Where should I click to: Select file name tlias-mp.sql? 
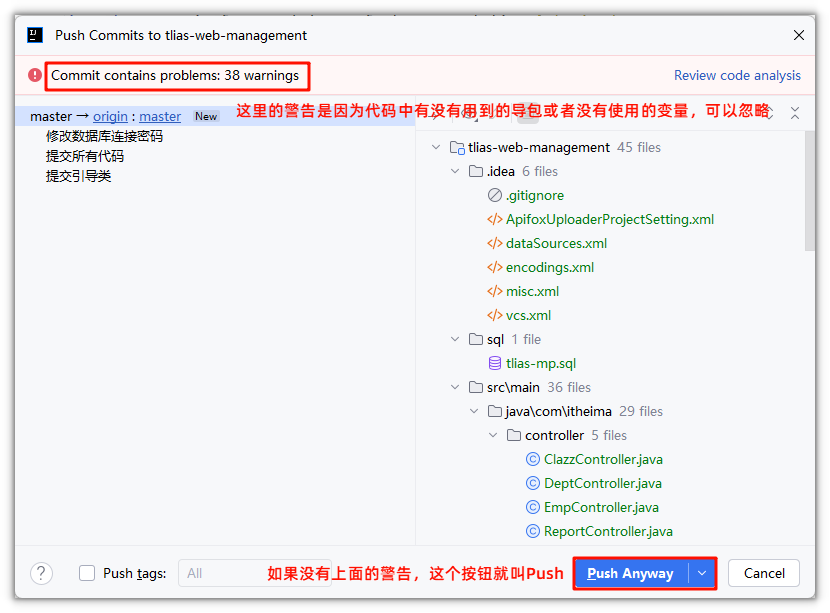[x=541, y=363]
